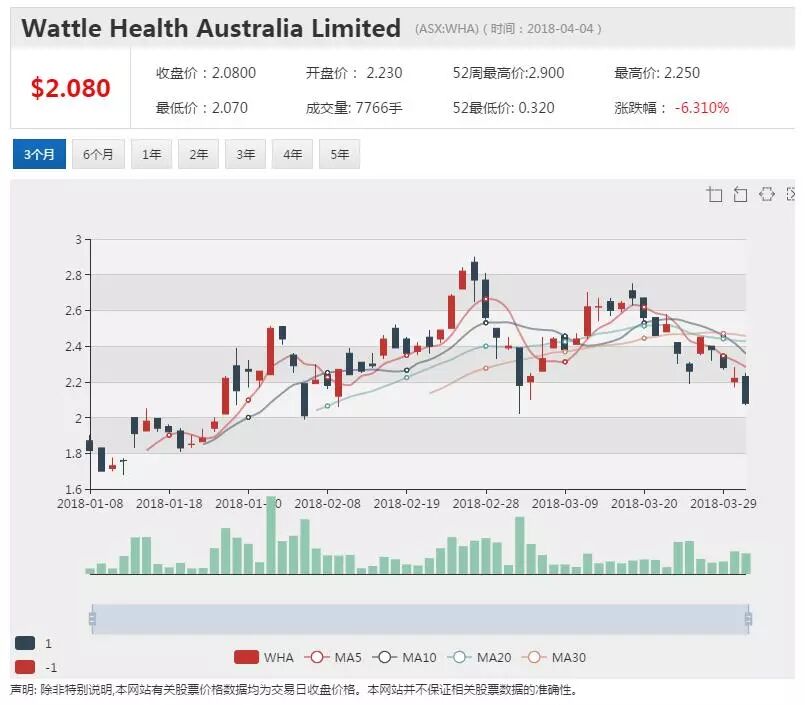Click the tallest volume bar near 2018-01-30
Image resolution: width=805 pixels, height=705 pixels.
(x=271, y=535)
